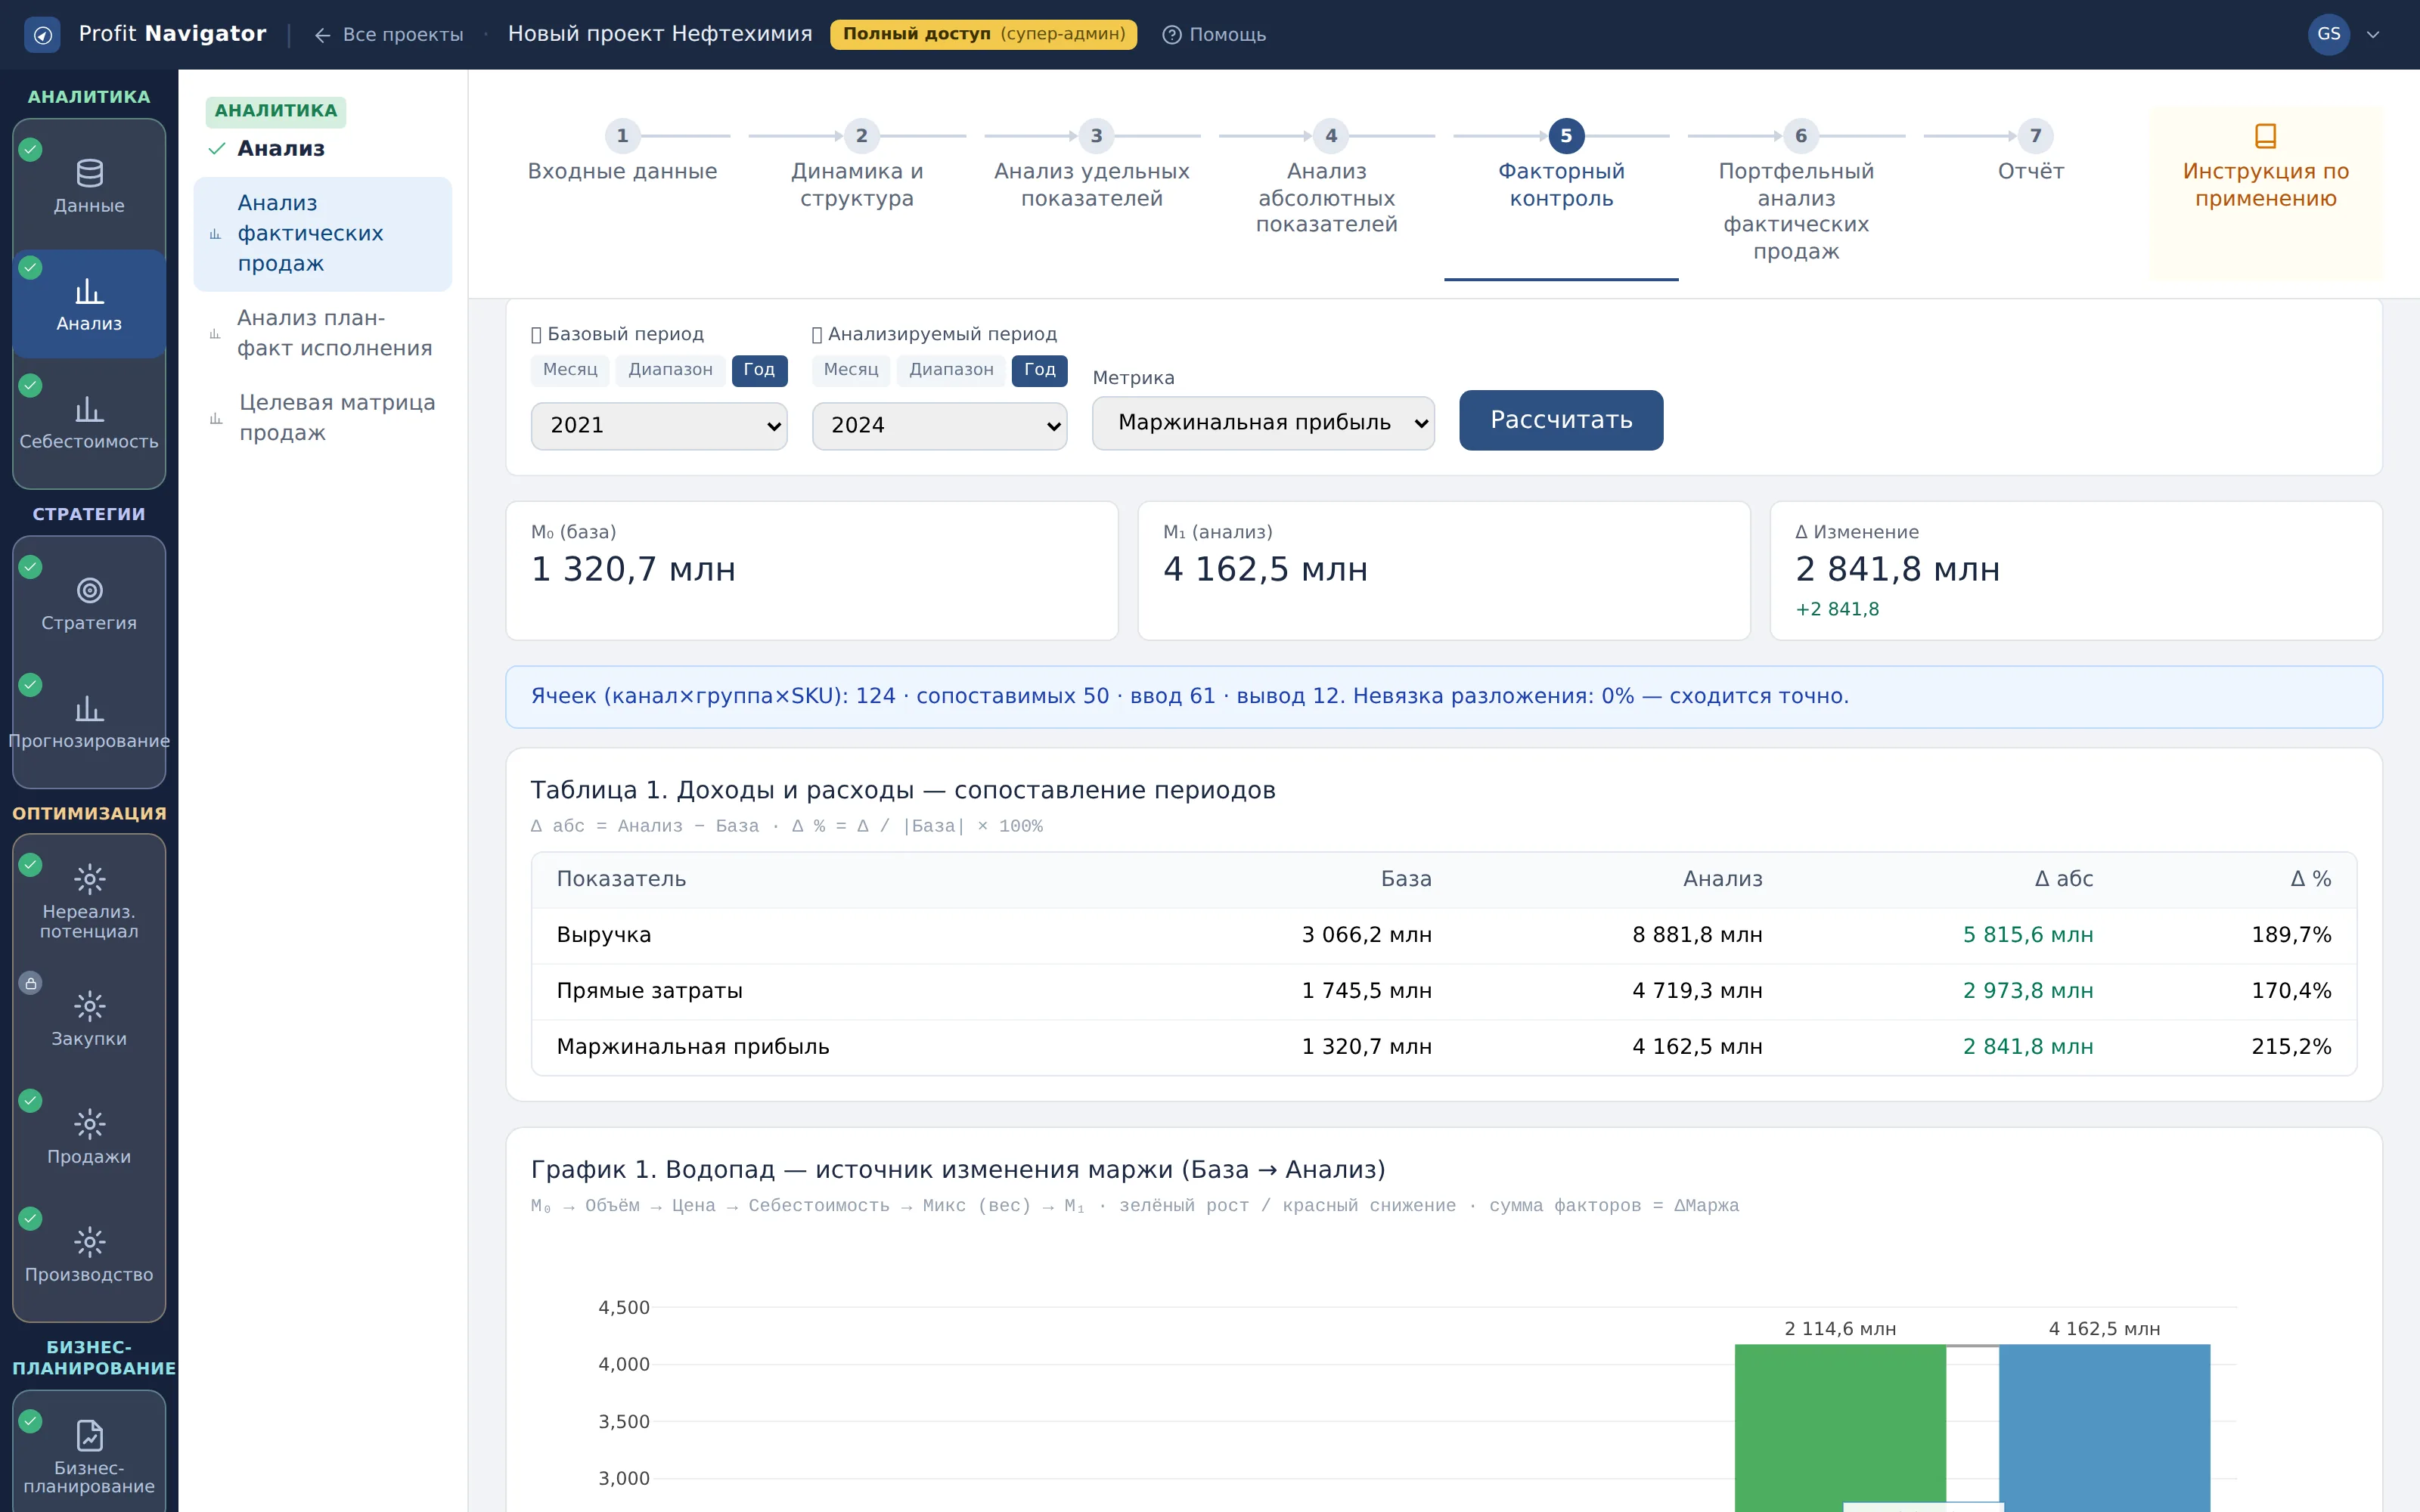Open the Данные section icon in sidebar

[89, 173]
